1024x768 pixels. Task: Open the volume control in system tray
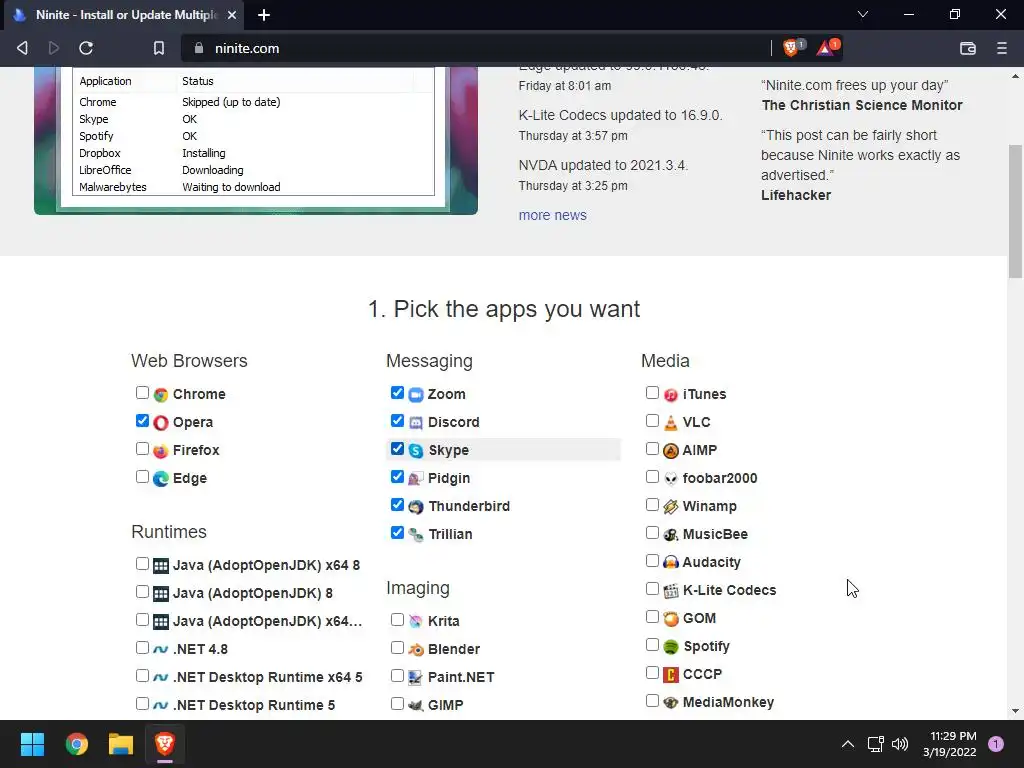coord(900,744)
